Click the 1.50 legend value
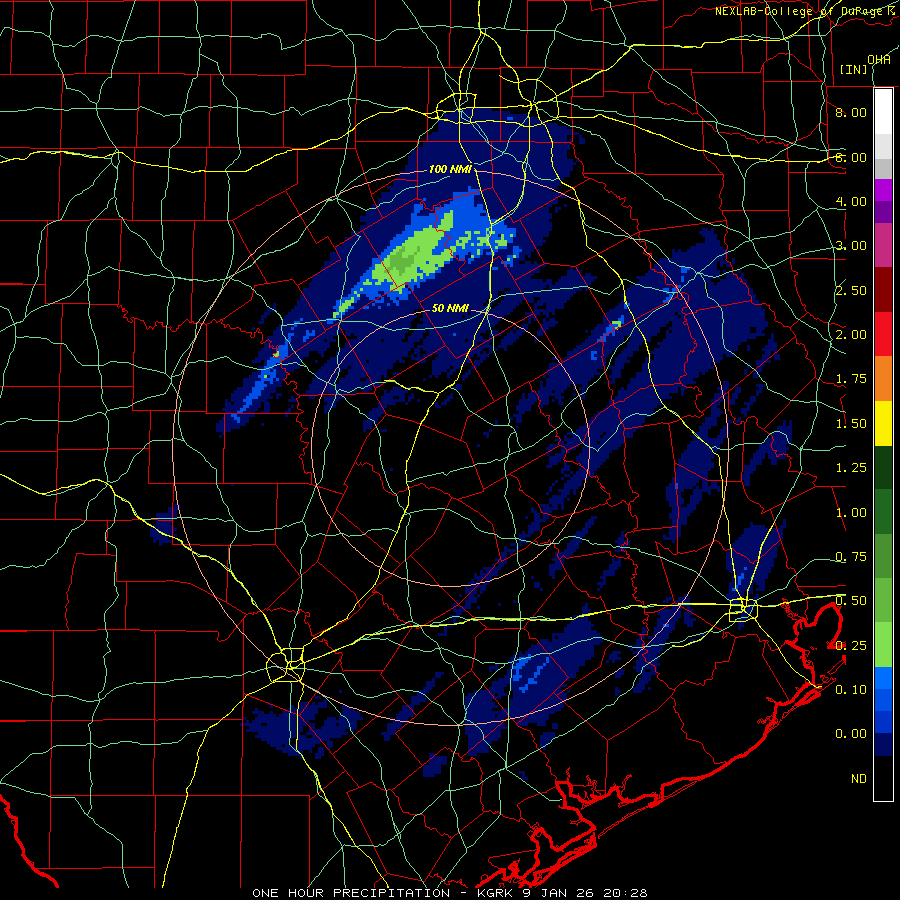Image resolution: width=900 pixels, height=900 pixels. (851, 424)
